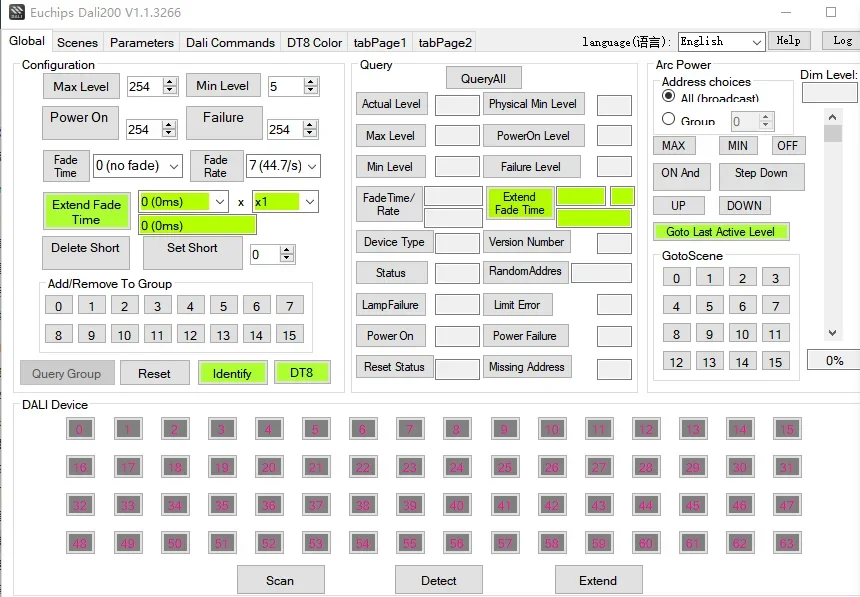Click the Help button

[789, 41]
